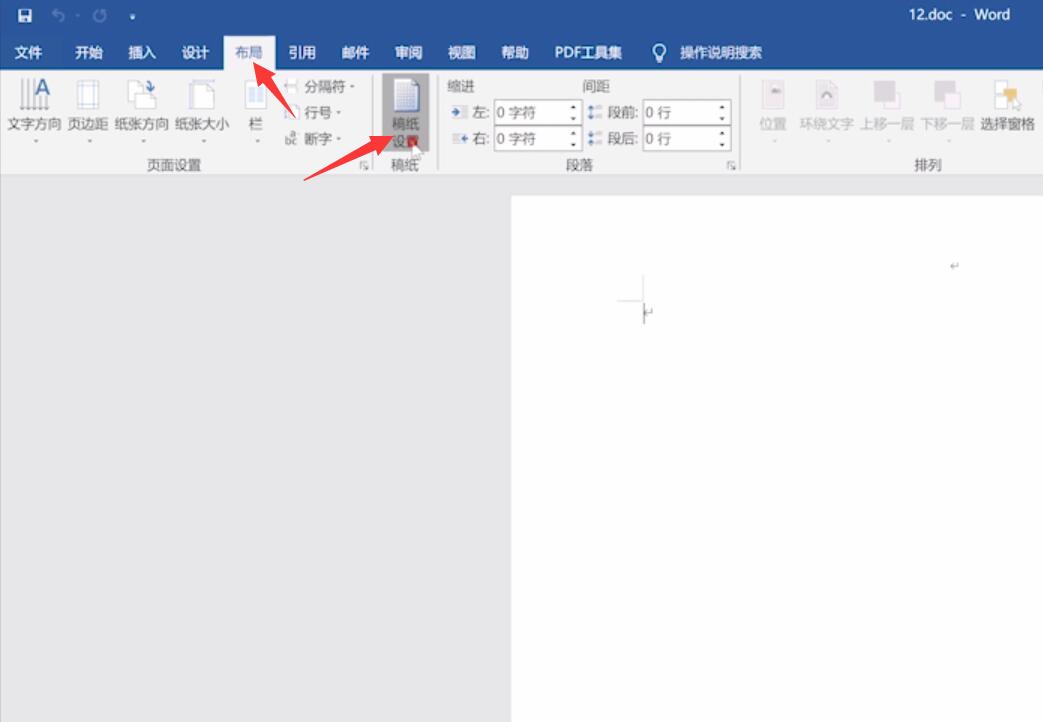Open the Quick Access Toolbar customize arrow

(132, 17)
